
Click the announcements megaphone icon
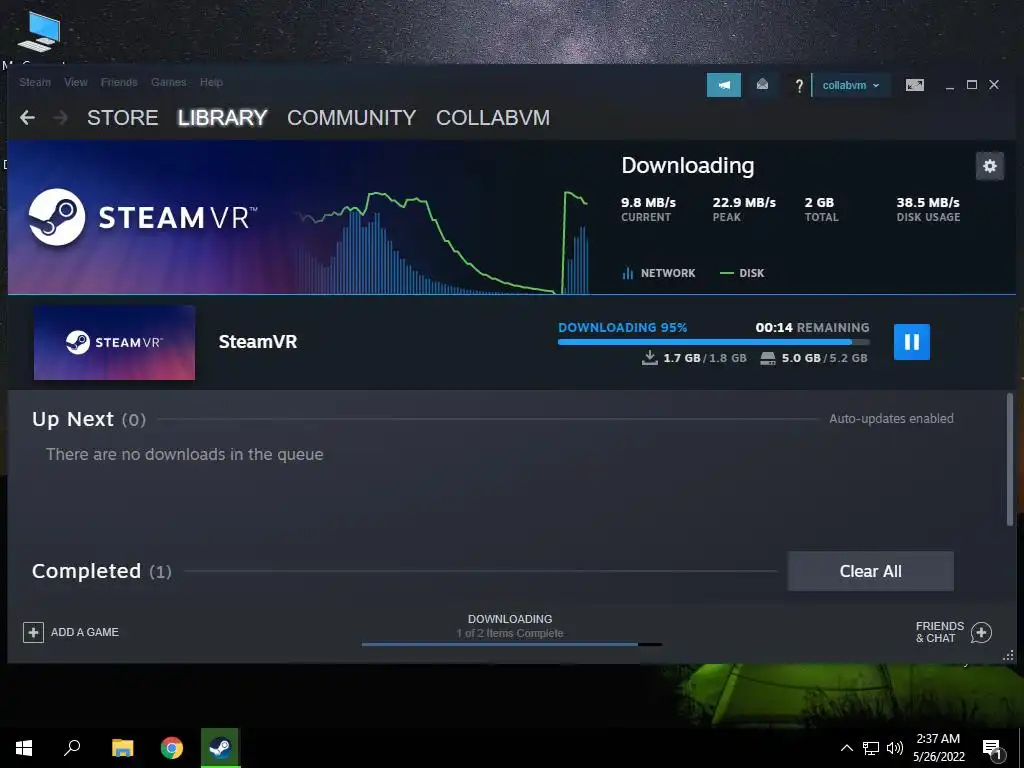[724, 85]
